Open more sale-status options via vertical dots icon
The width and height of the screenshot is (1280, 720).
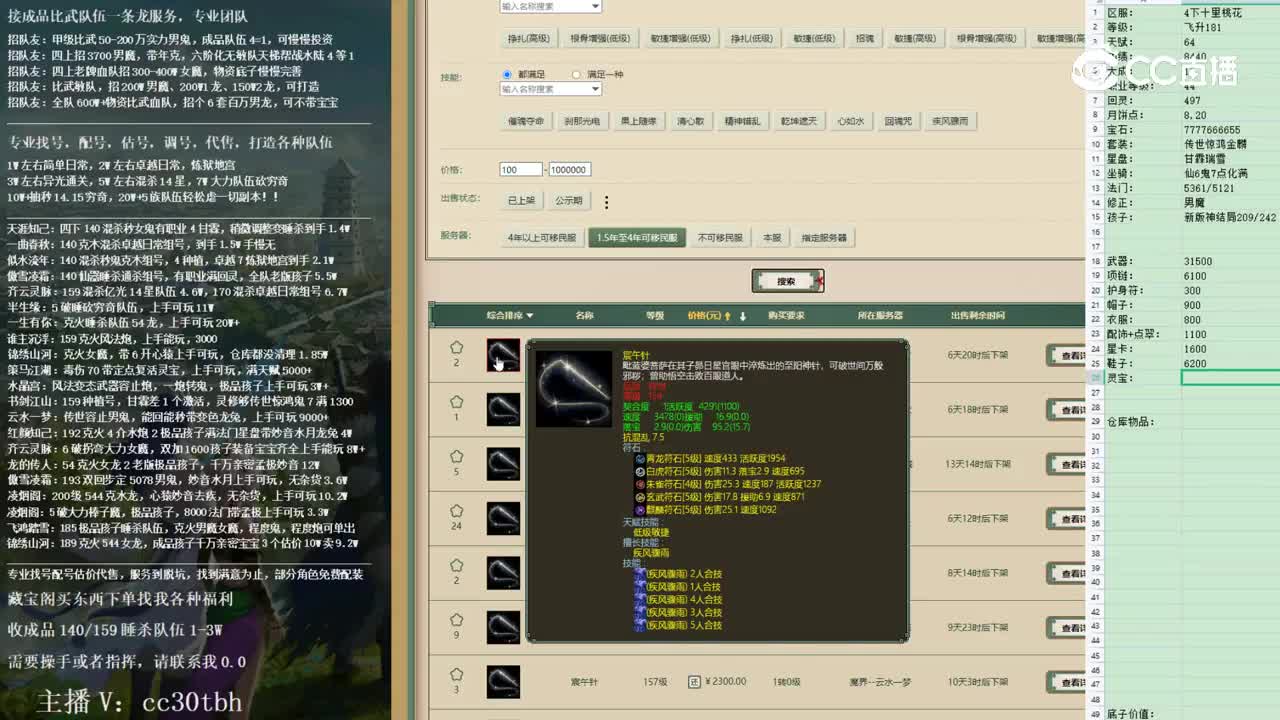[x=607, y=203]
